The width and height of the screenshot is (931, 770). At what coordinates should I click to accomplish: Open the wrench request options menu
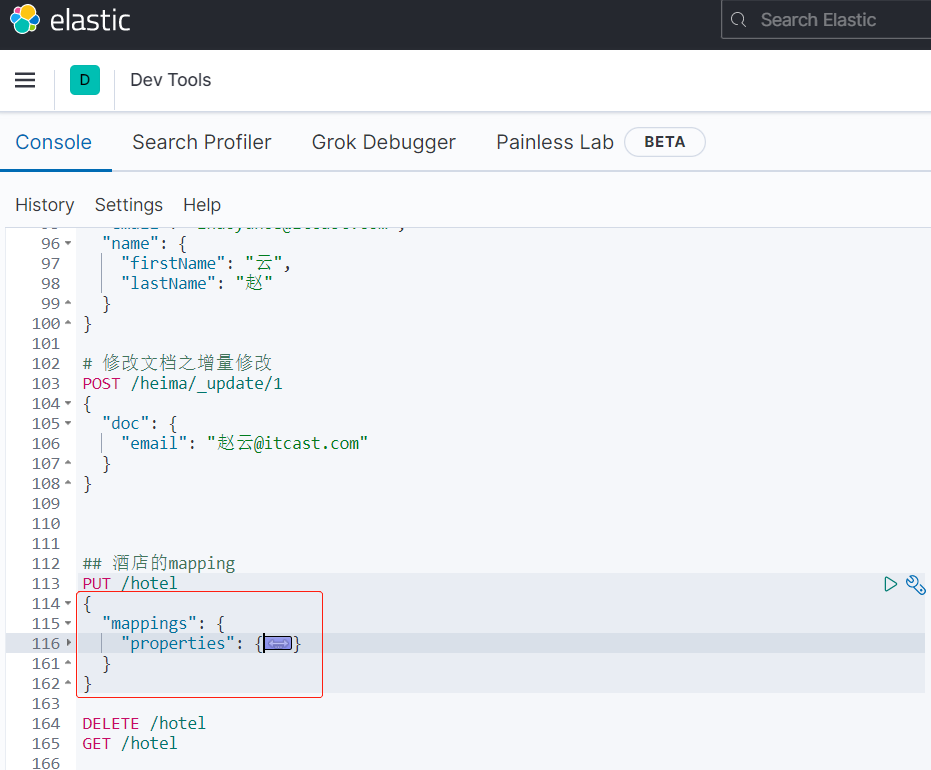coord(915,584)
